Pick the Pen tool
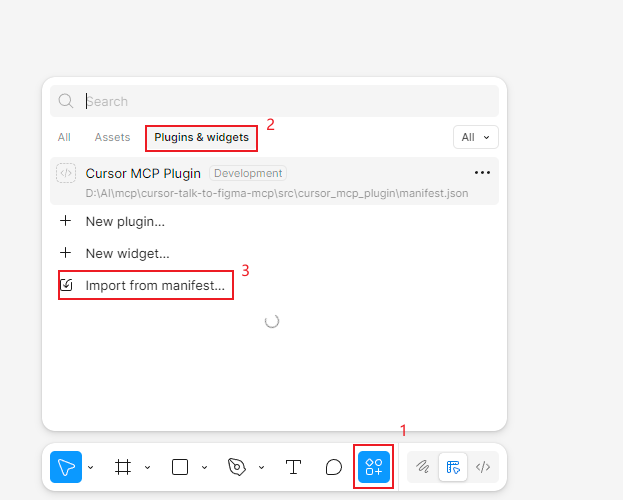This screenshot has width=623, height=500. (237, 467)
